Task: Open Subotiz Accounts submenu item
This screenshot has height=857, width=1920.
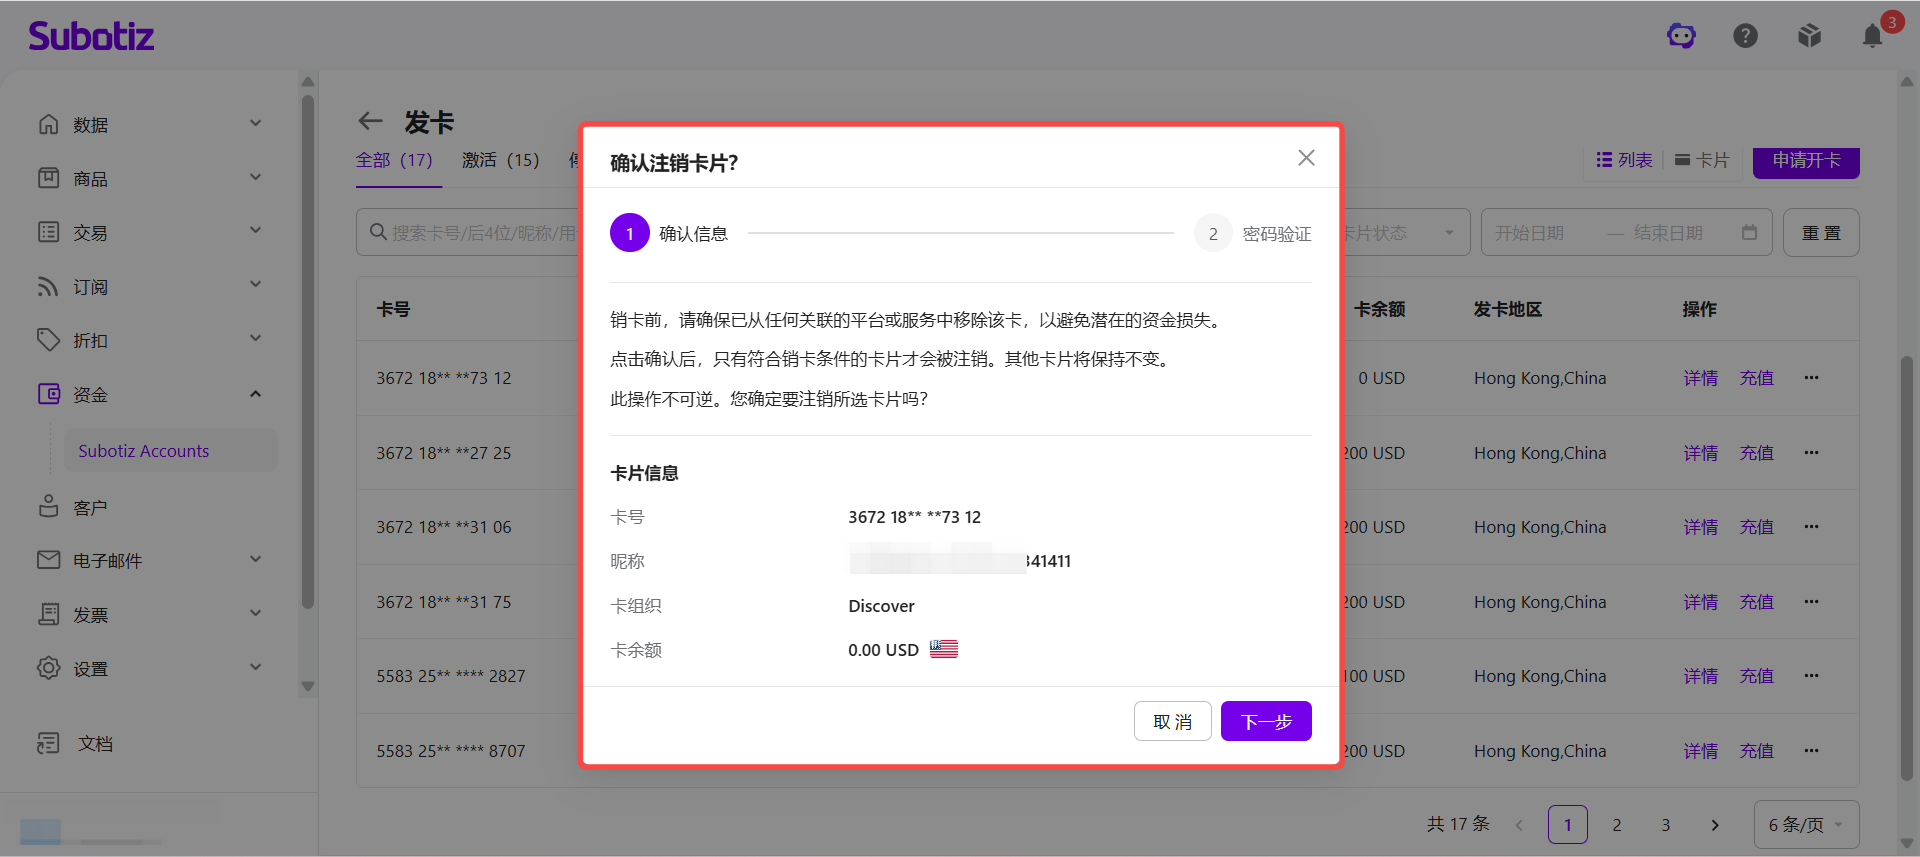Action: 171,451
